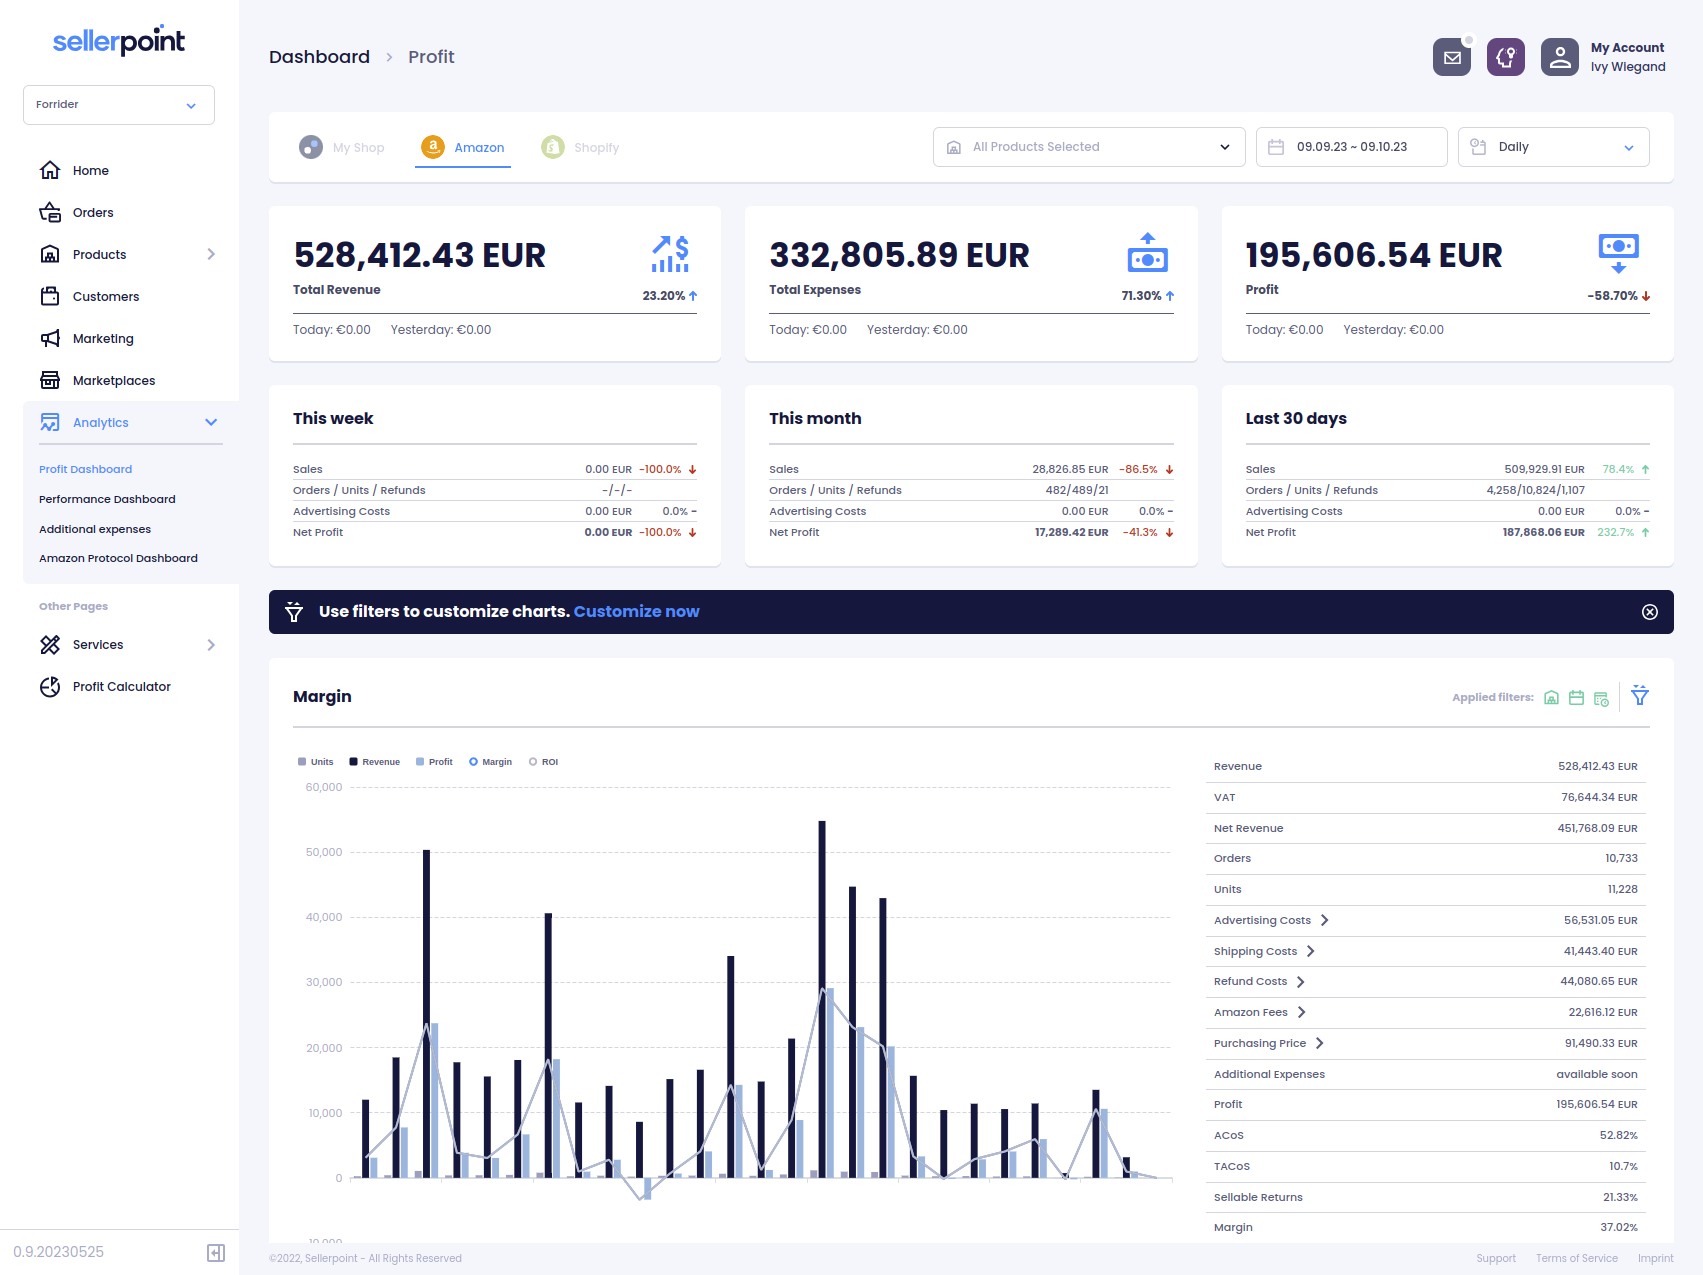The width and height of the screenshot is (1703, 1275).
Task: Click the purple support headset icon
Action: pos(1505,58)
